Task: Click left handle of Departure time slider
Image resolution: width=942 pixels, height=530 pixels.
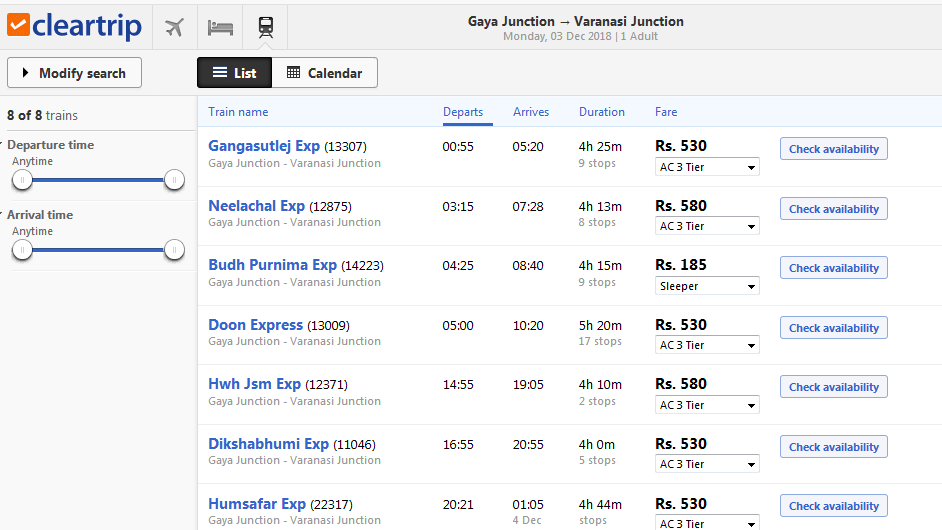Action: [x=22, y=180]
